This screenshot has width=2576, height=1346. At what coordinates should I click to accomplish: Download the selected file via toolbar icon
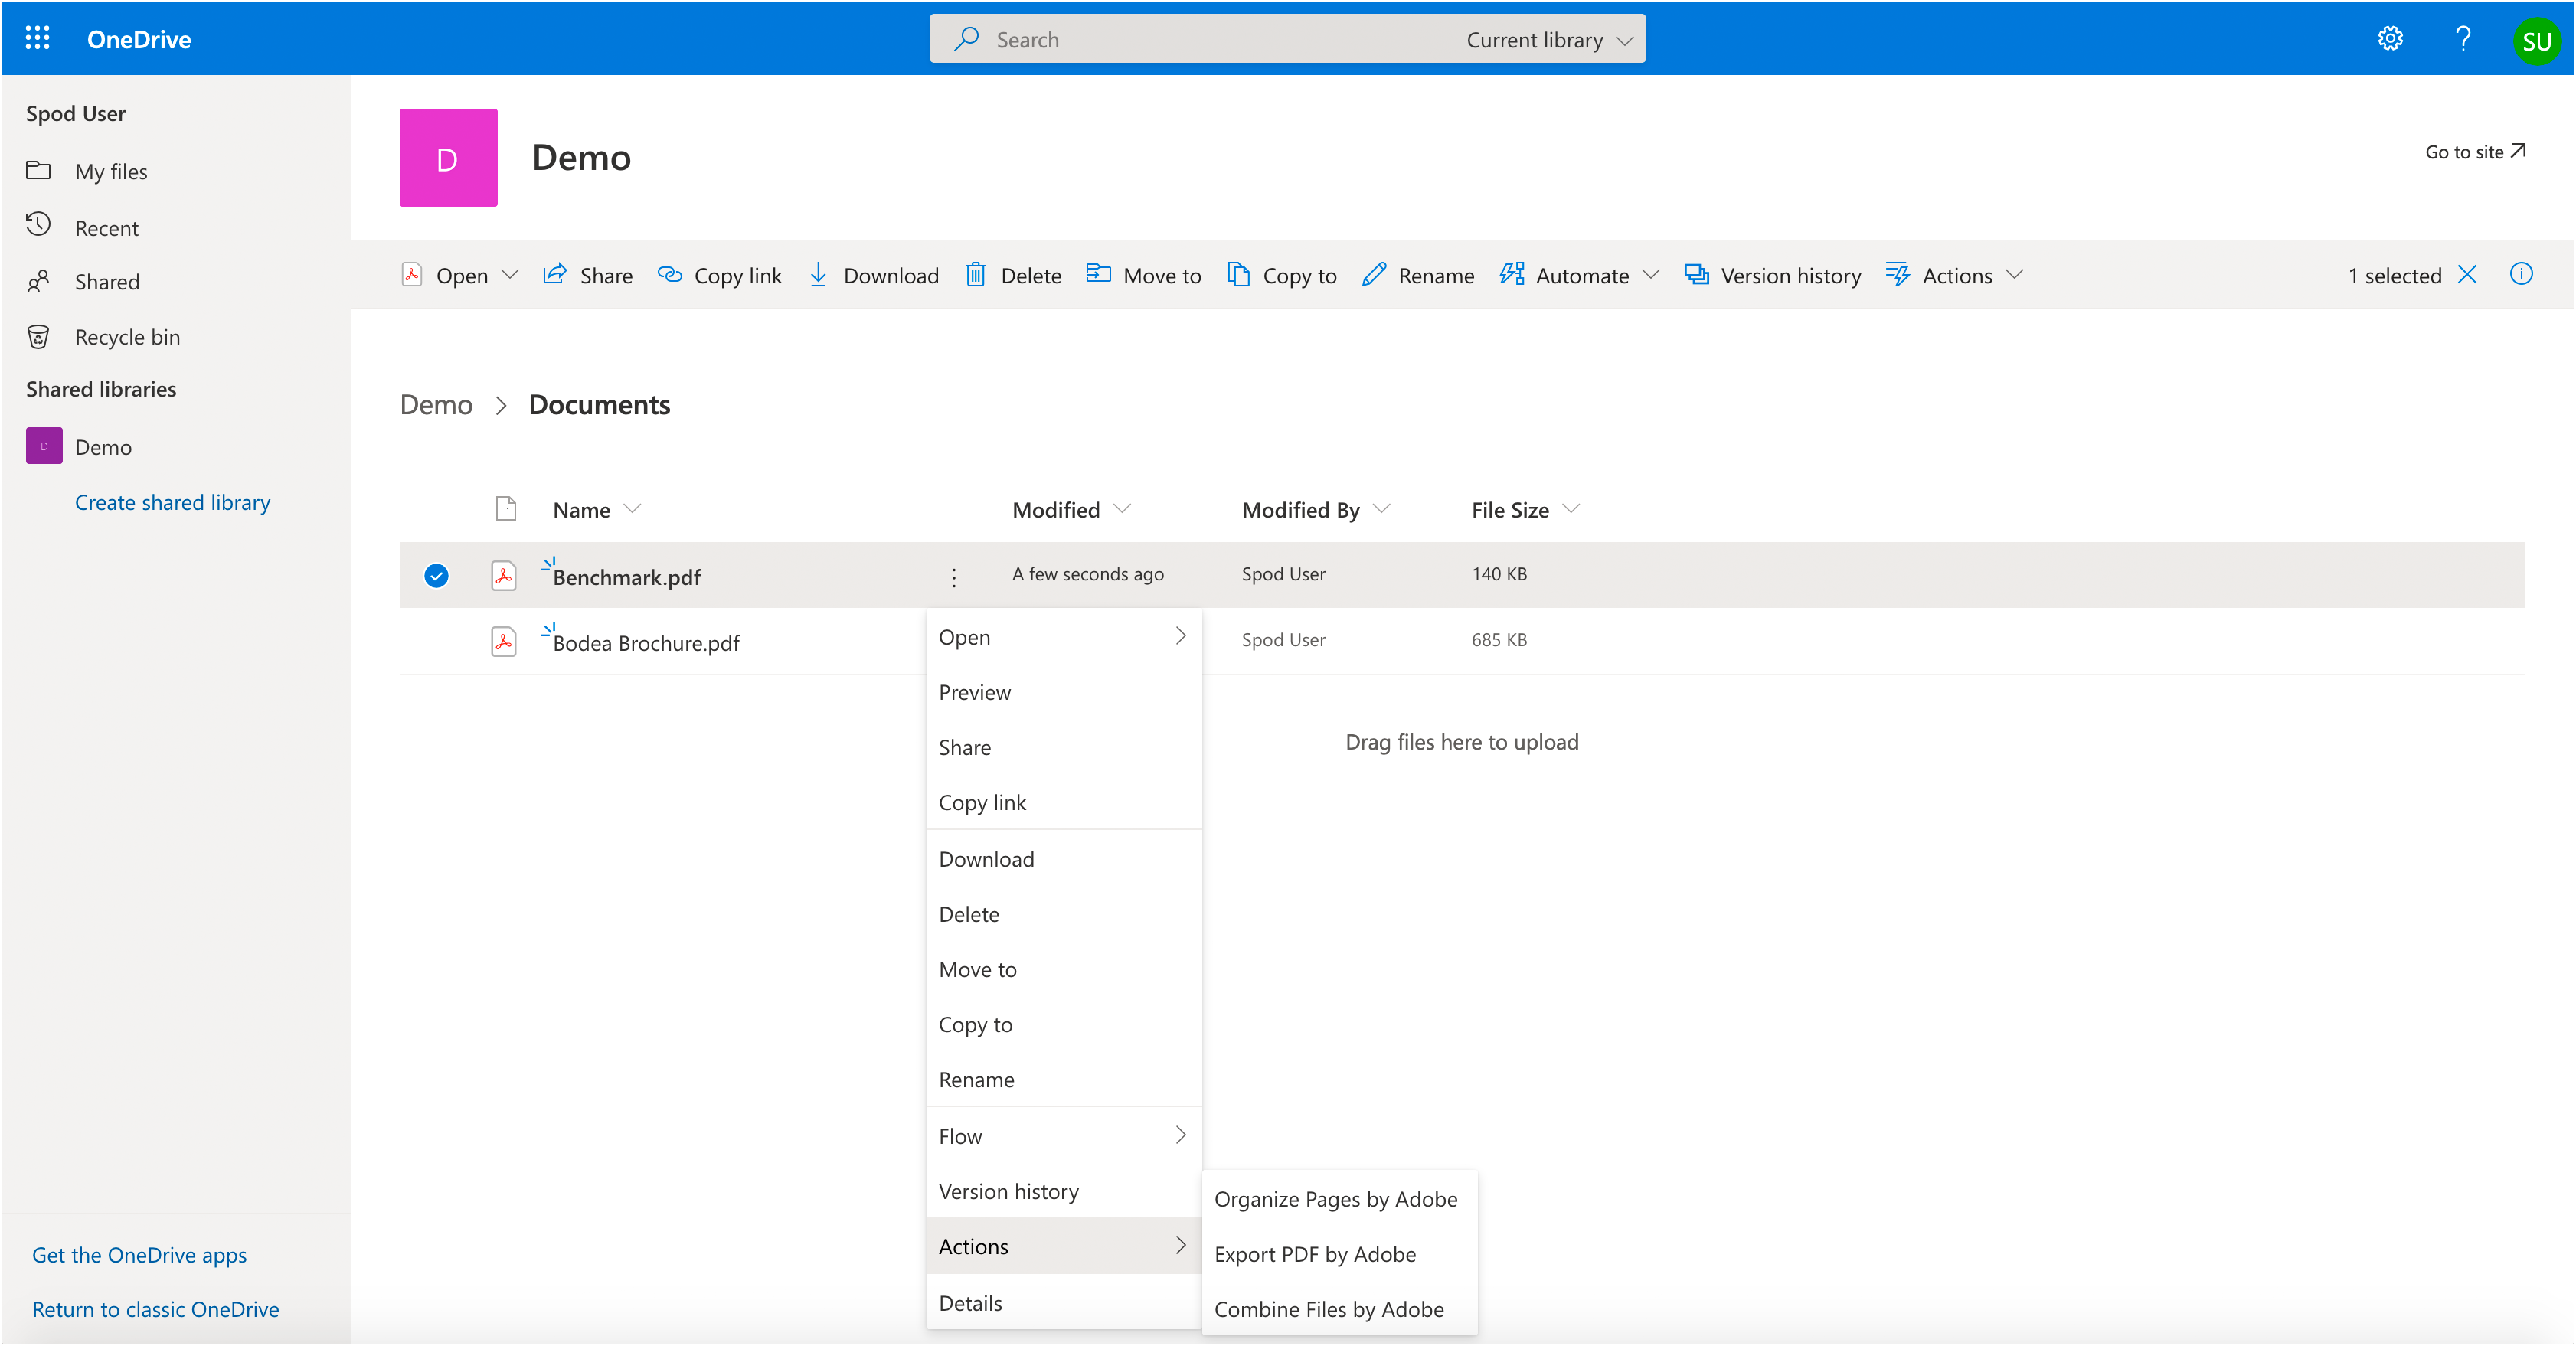pos(818,275)
